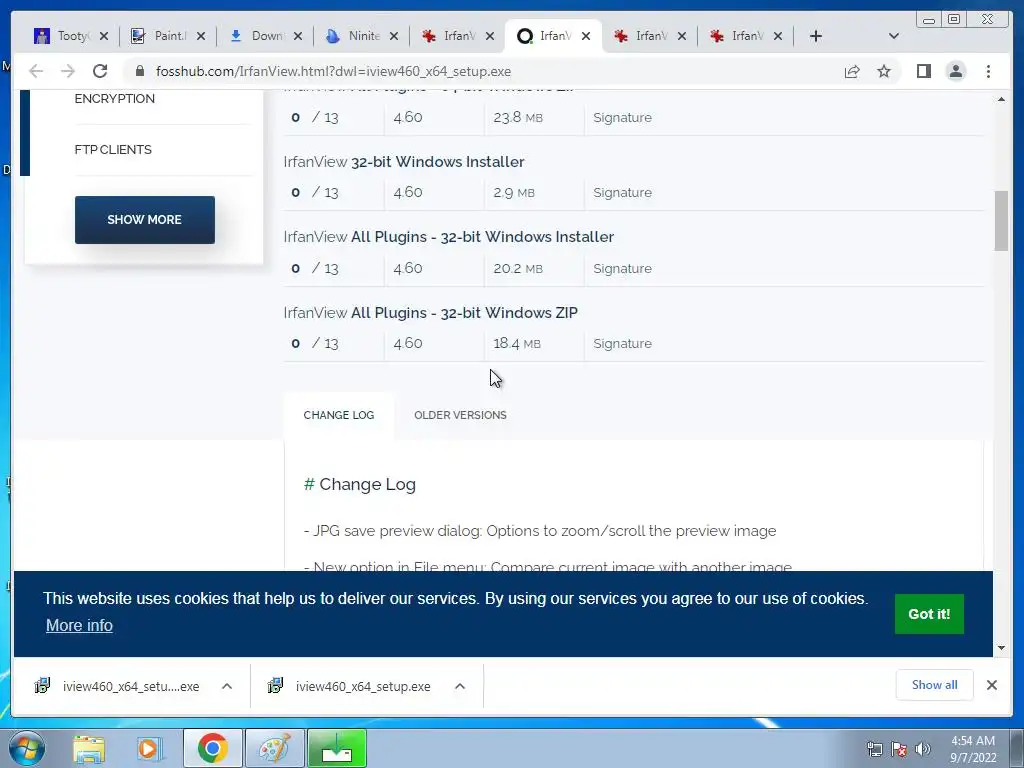The width and height of the screenshot is (1024, 768).
Task: Click the 0 / 13 rating for 2.9 MB installer
Action: click(x=315, y=193)
